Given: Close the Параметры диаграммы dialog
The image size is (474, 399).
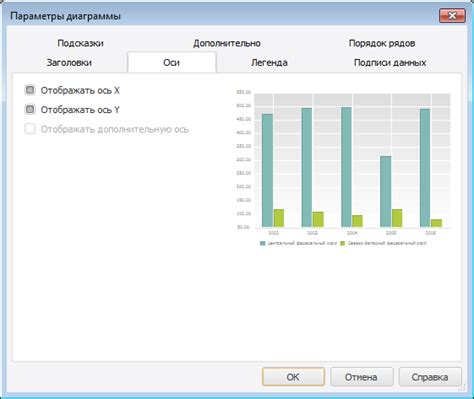Looking at the screenshot, I should [x=452, y=16].
